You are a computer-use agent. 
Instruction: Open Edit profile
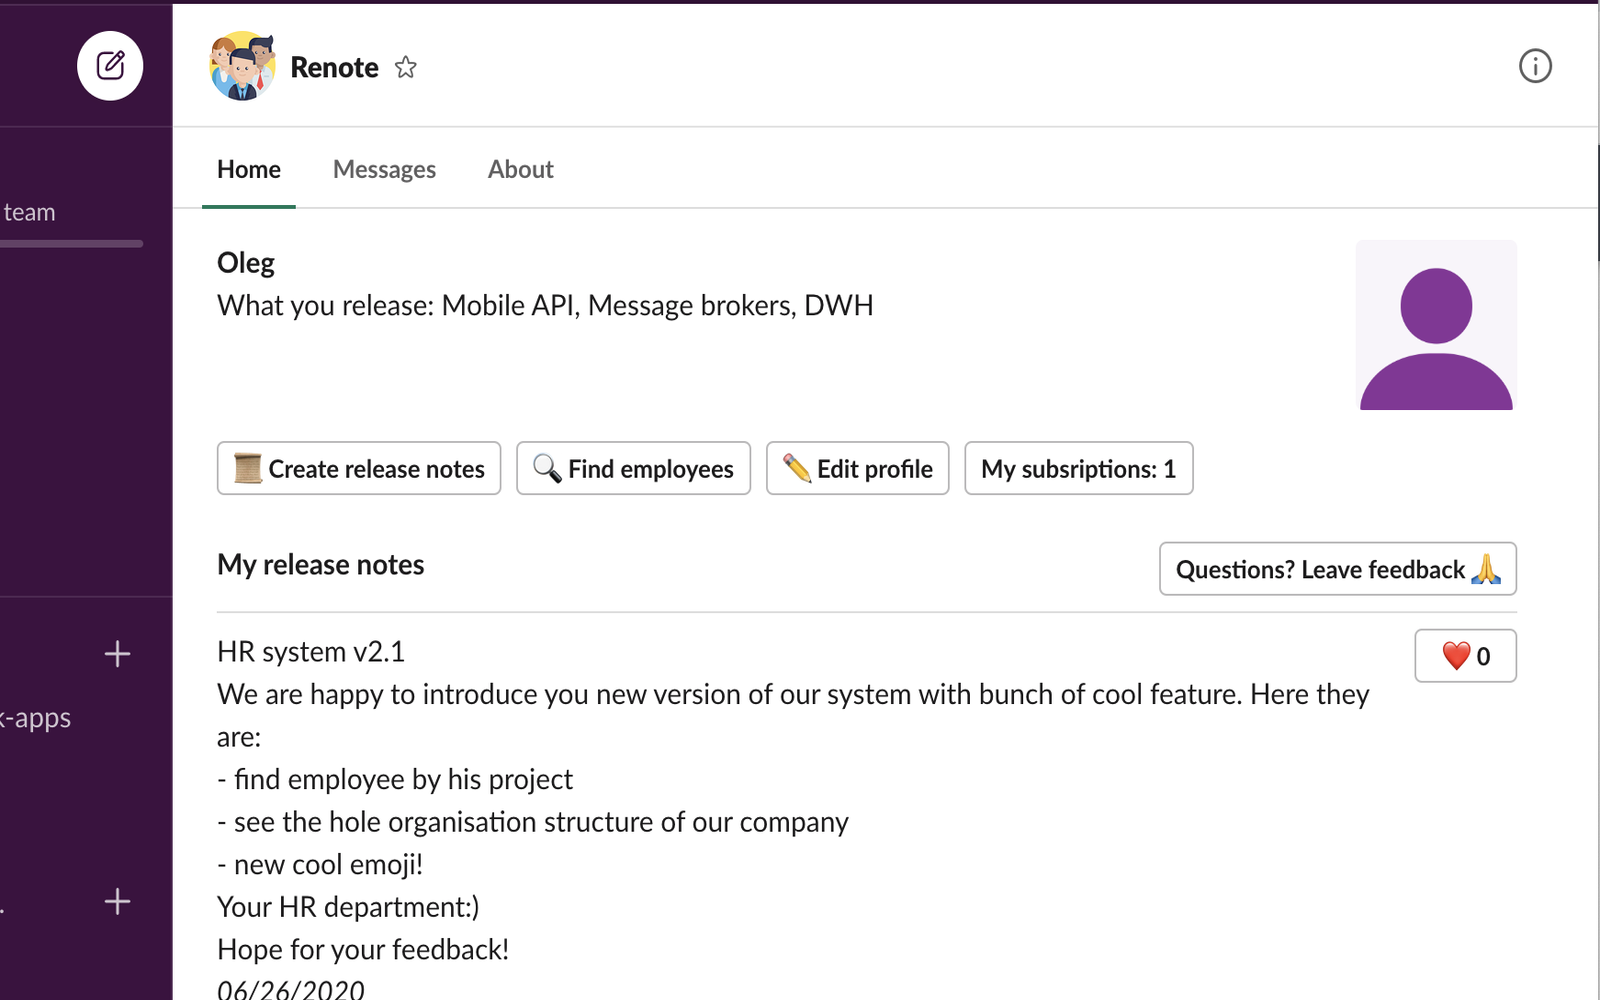(857, 468)
